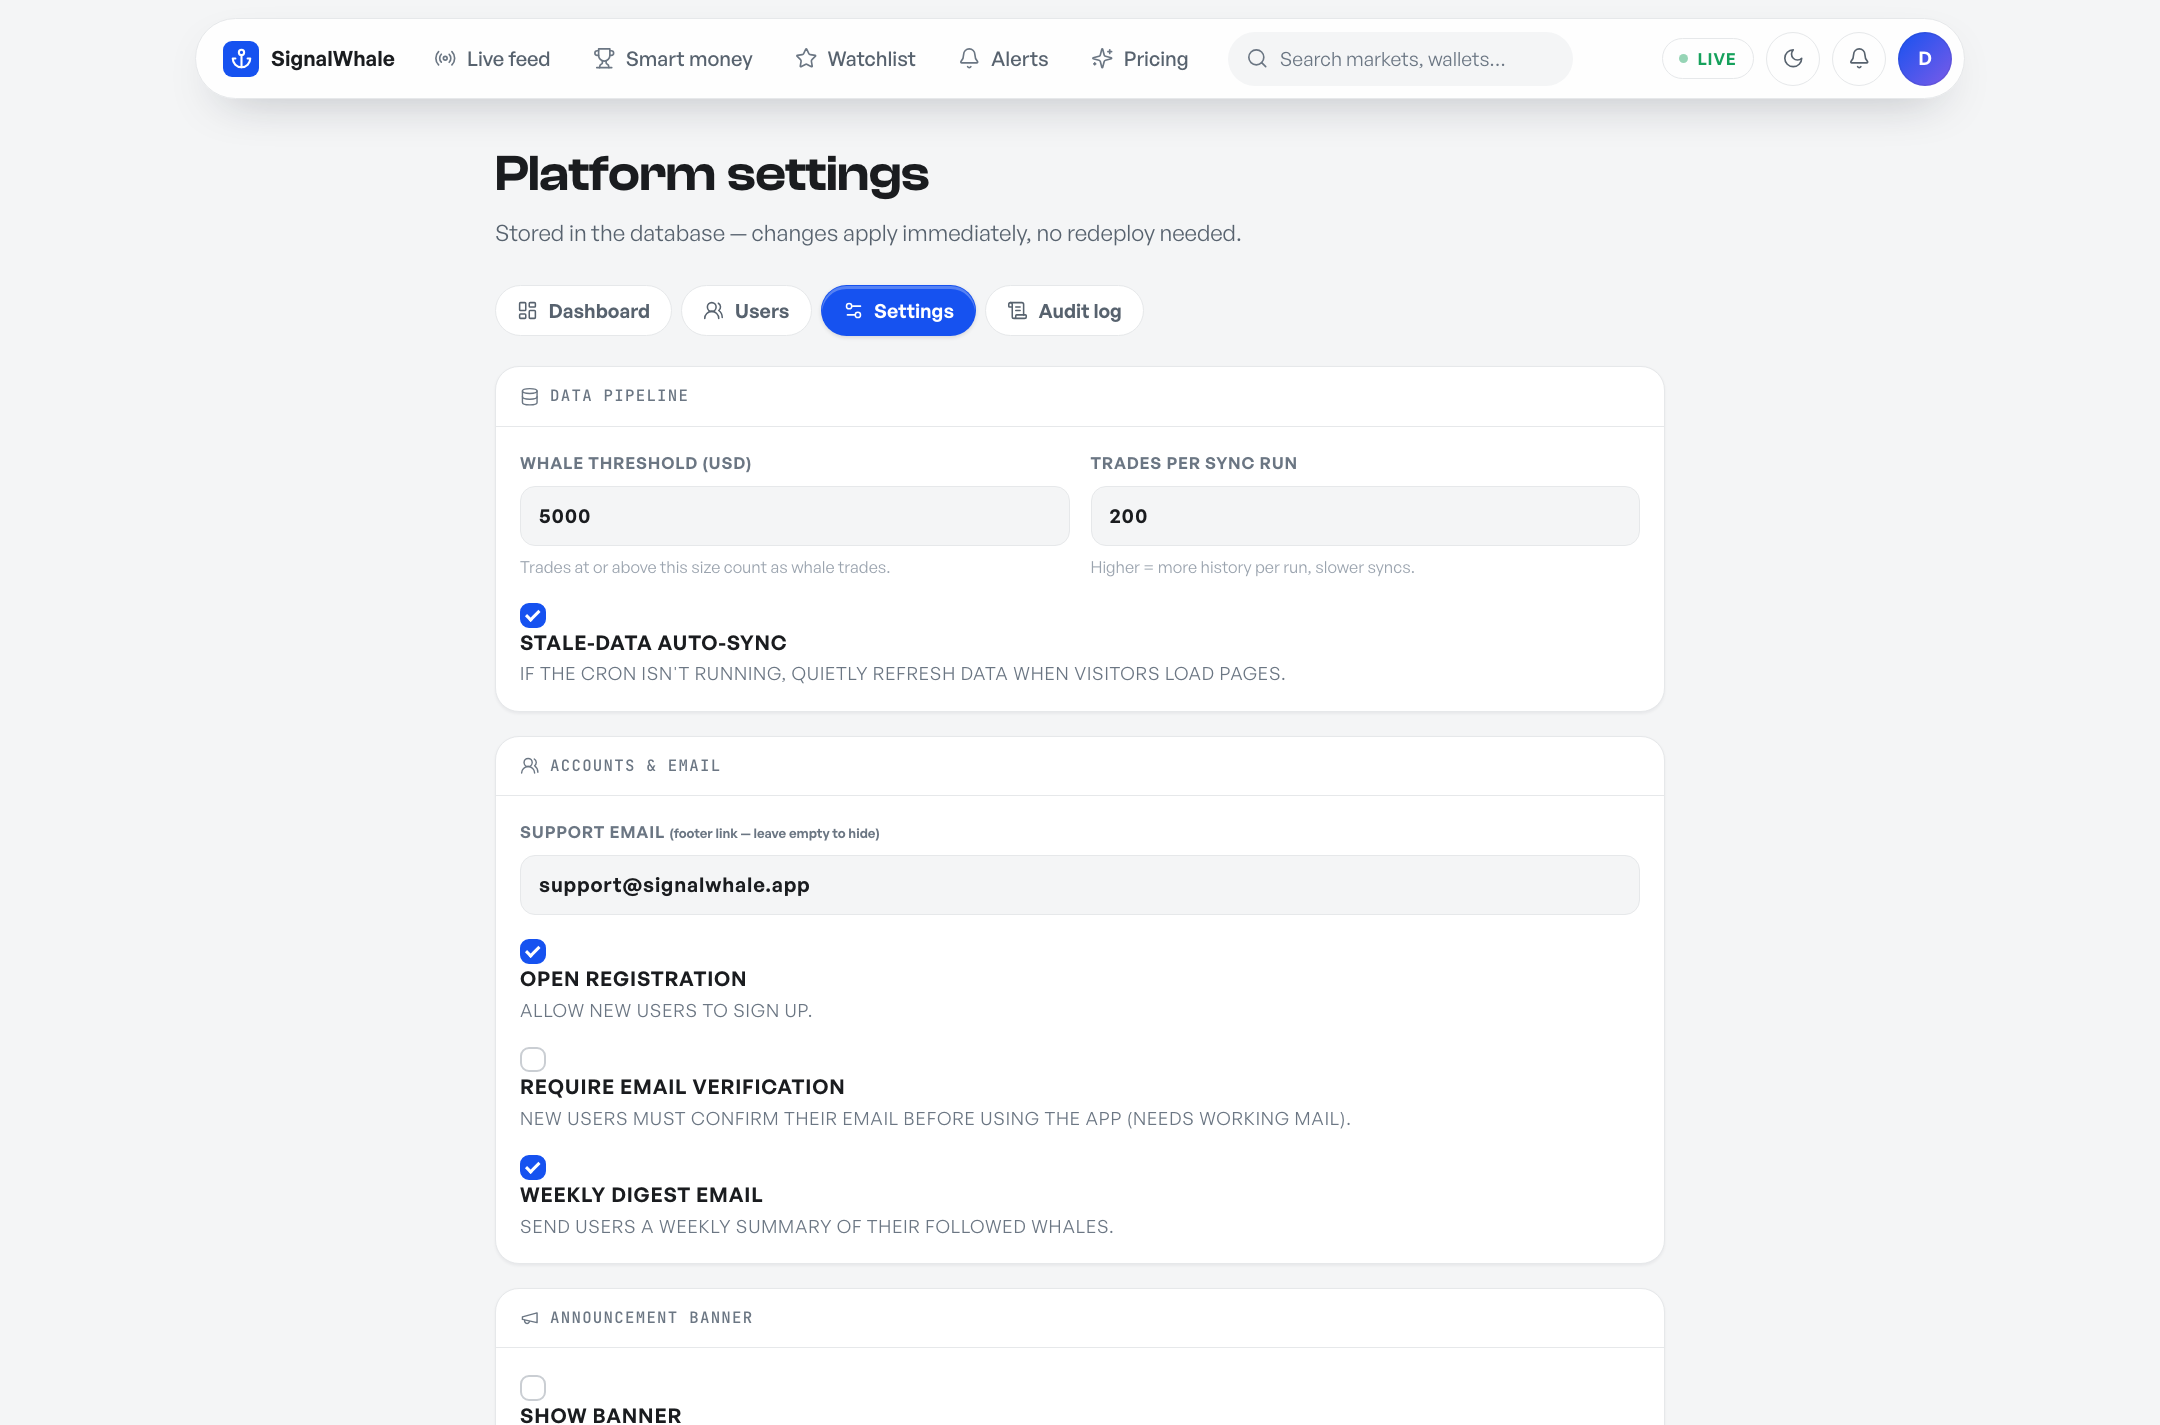The image size is (2160, 1425).
Task: Navigate to Alerts page
Action: (1003, 59)
